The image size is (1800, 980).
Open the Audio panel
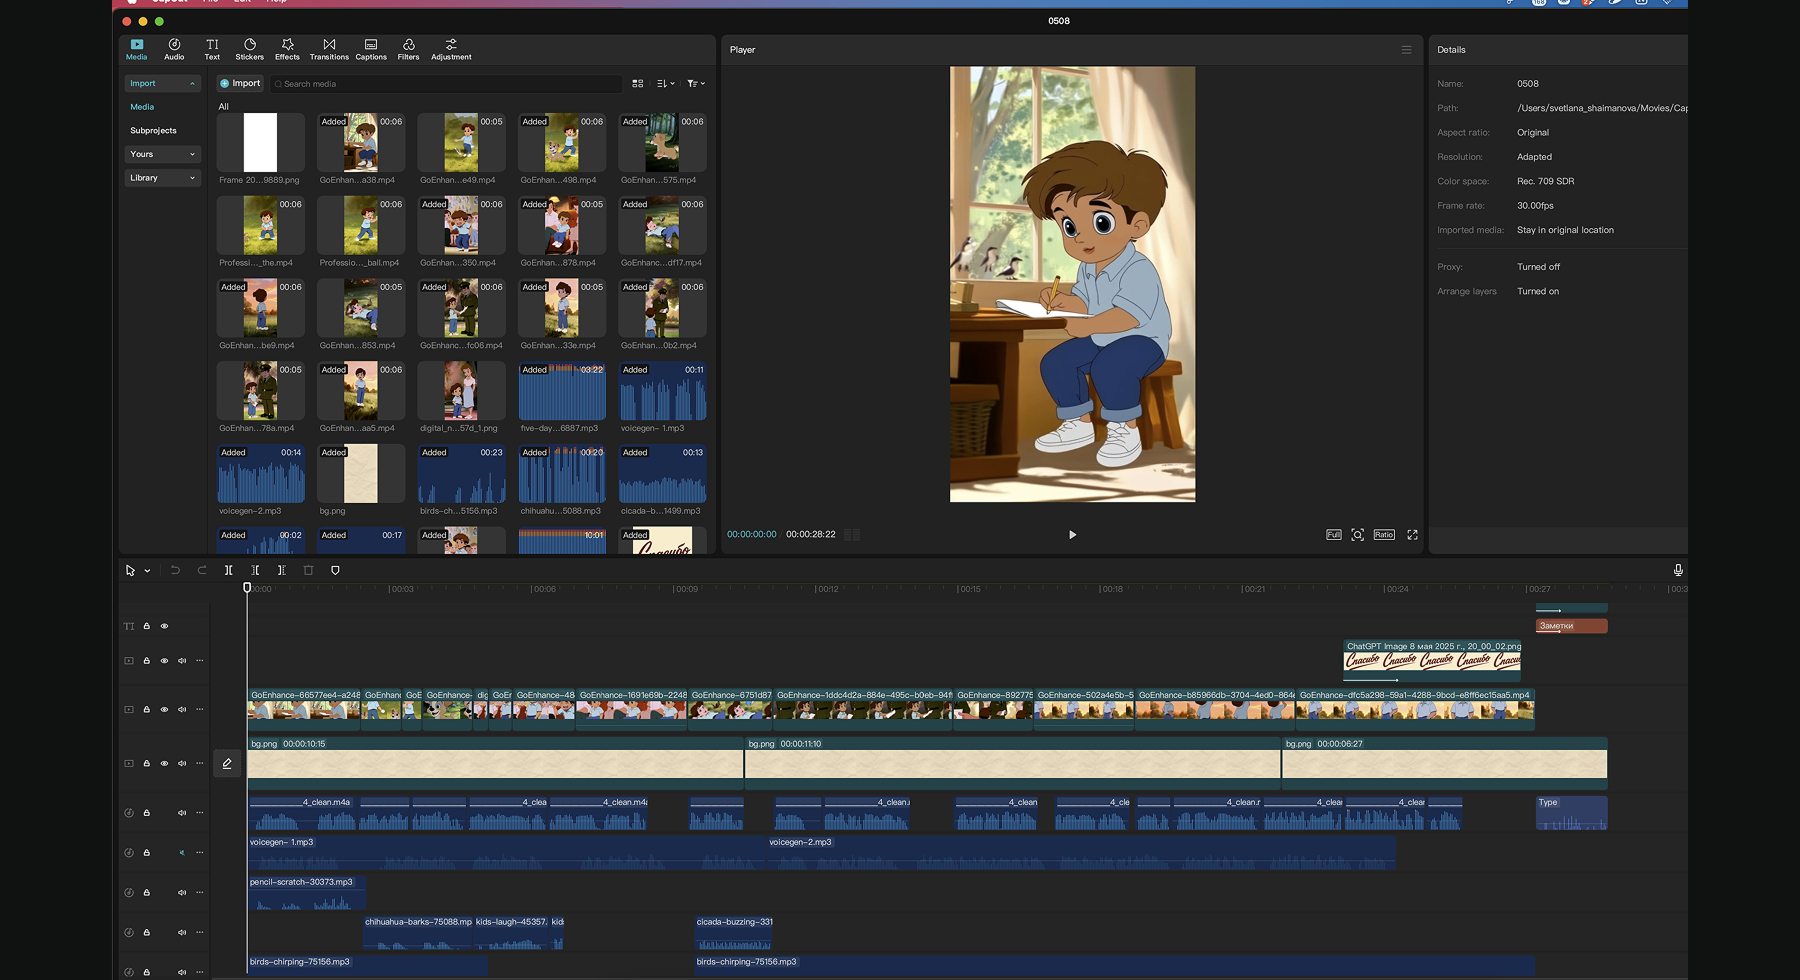point(174,49)
